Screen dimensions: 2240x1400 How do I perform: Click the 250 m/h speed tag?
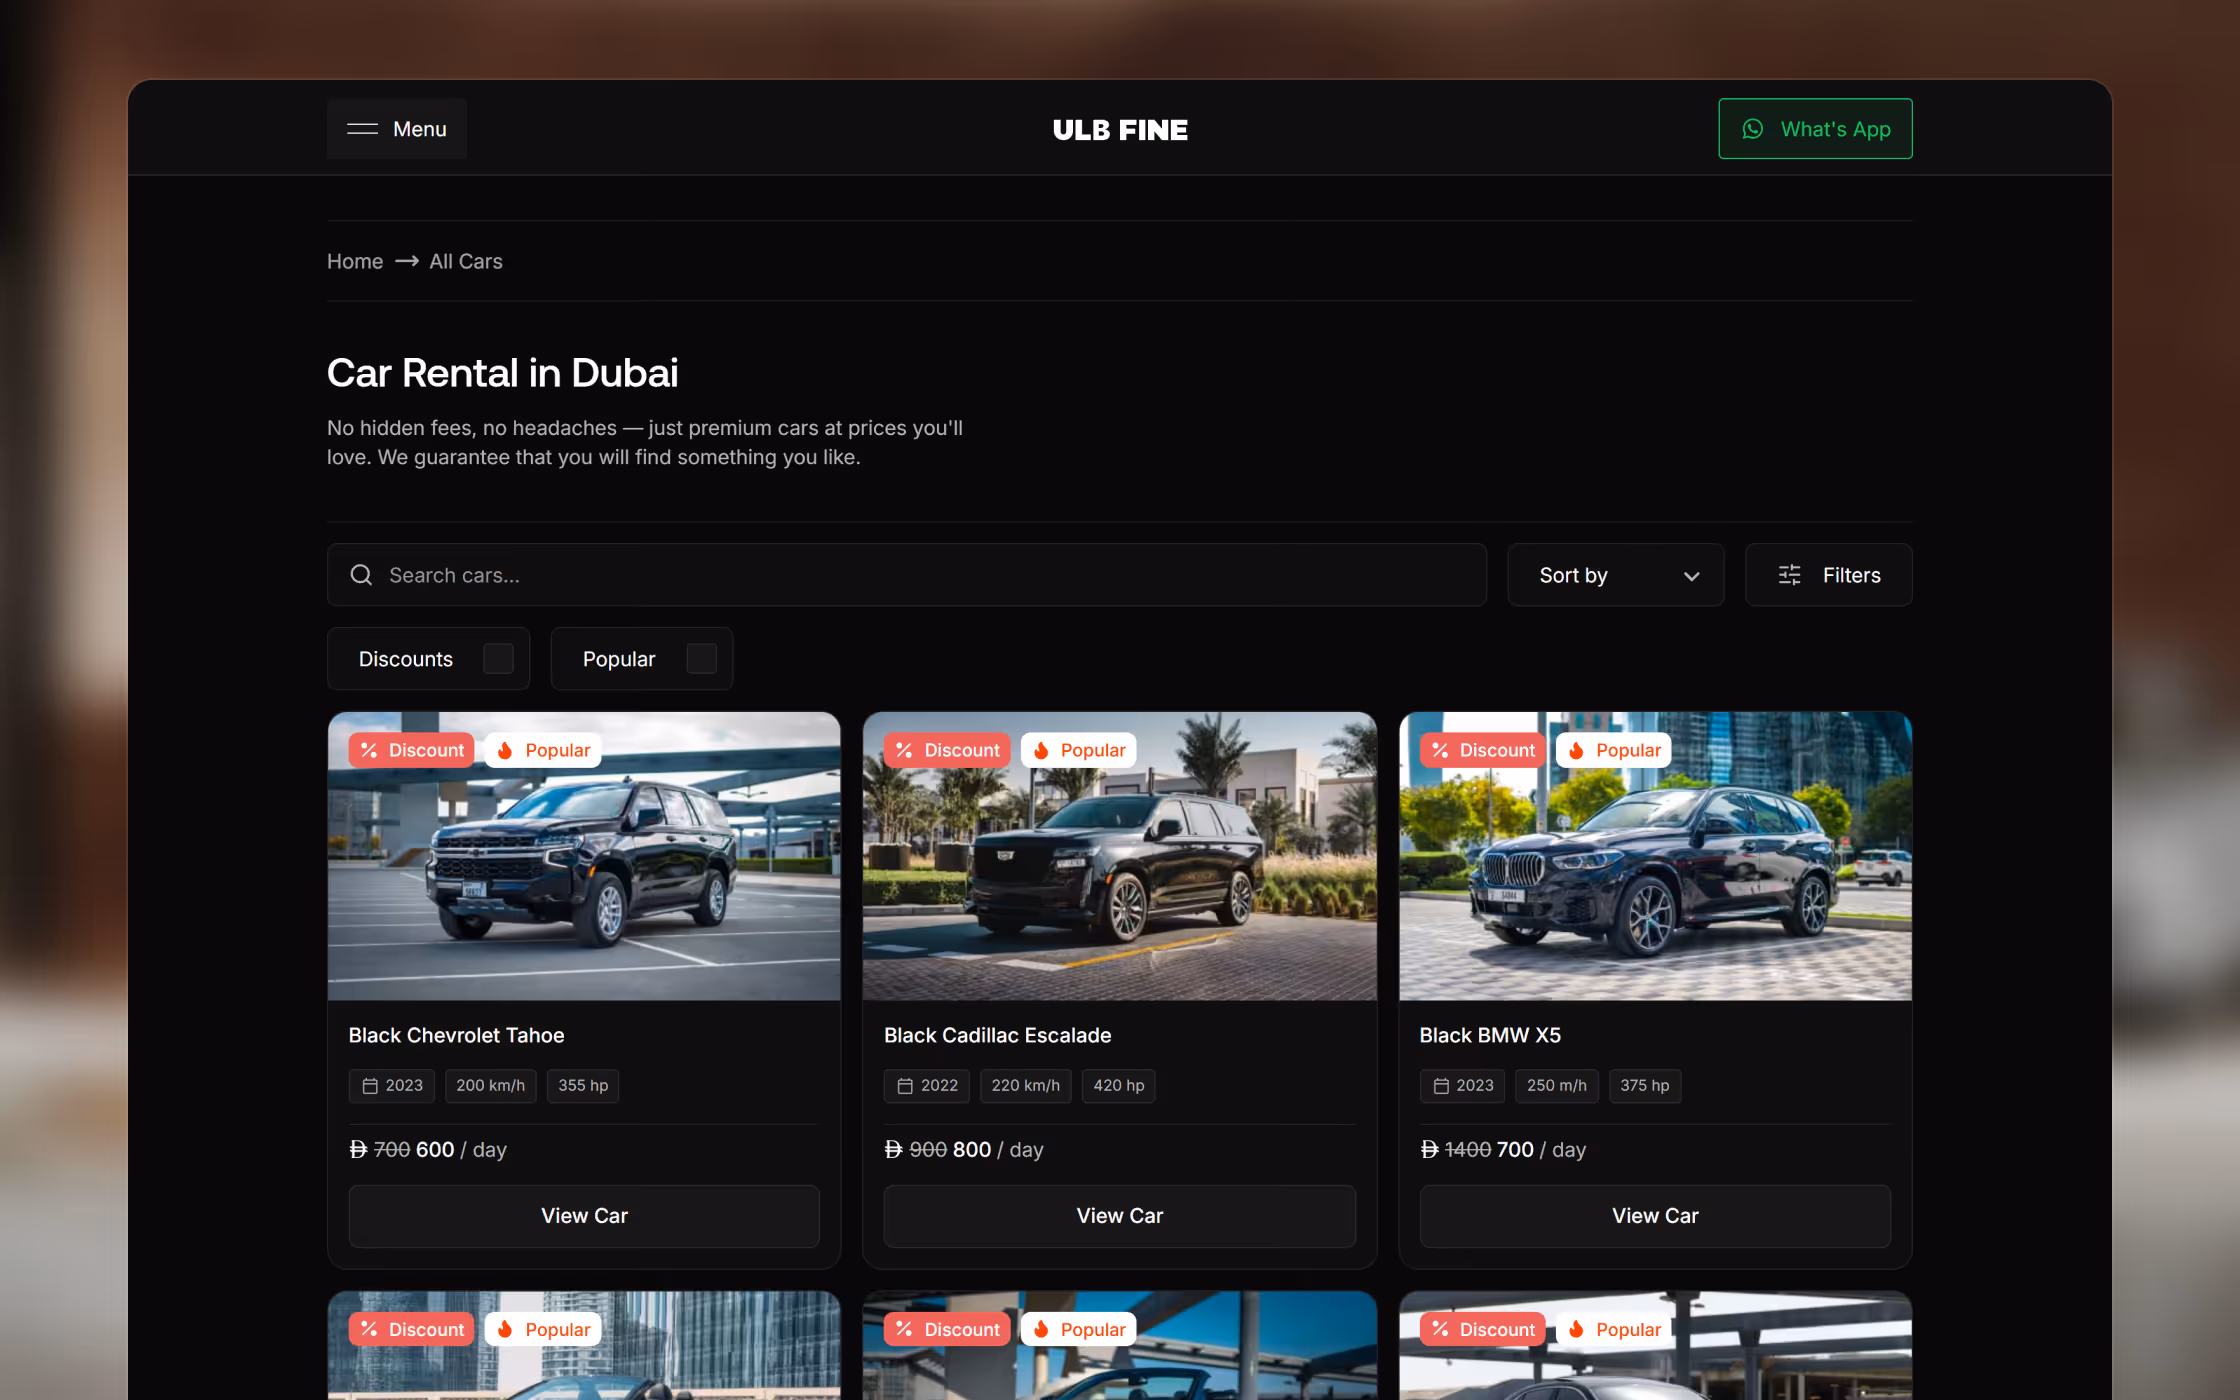tap(1557, 1086)
